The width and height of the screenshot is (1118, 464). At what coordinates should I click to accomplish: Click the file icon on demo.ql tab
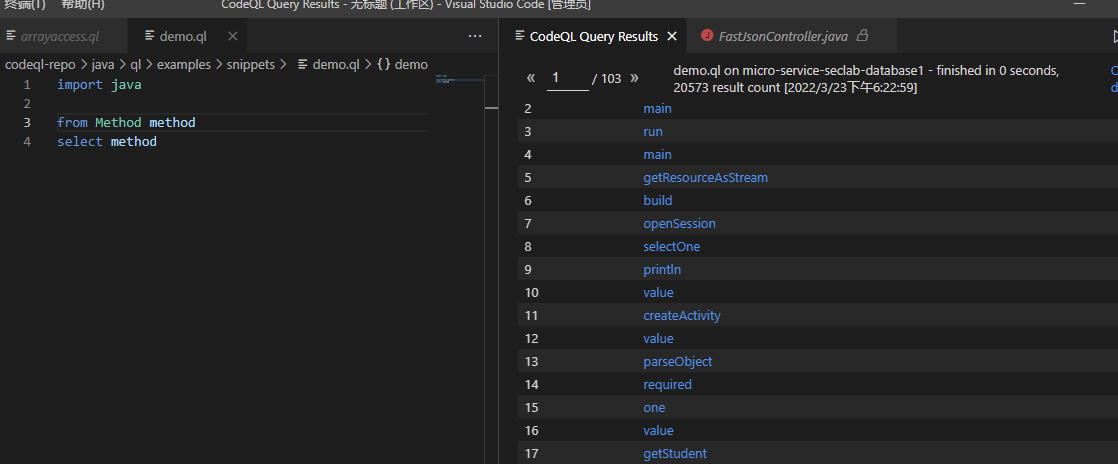tap(149, 36)
